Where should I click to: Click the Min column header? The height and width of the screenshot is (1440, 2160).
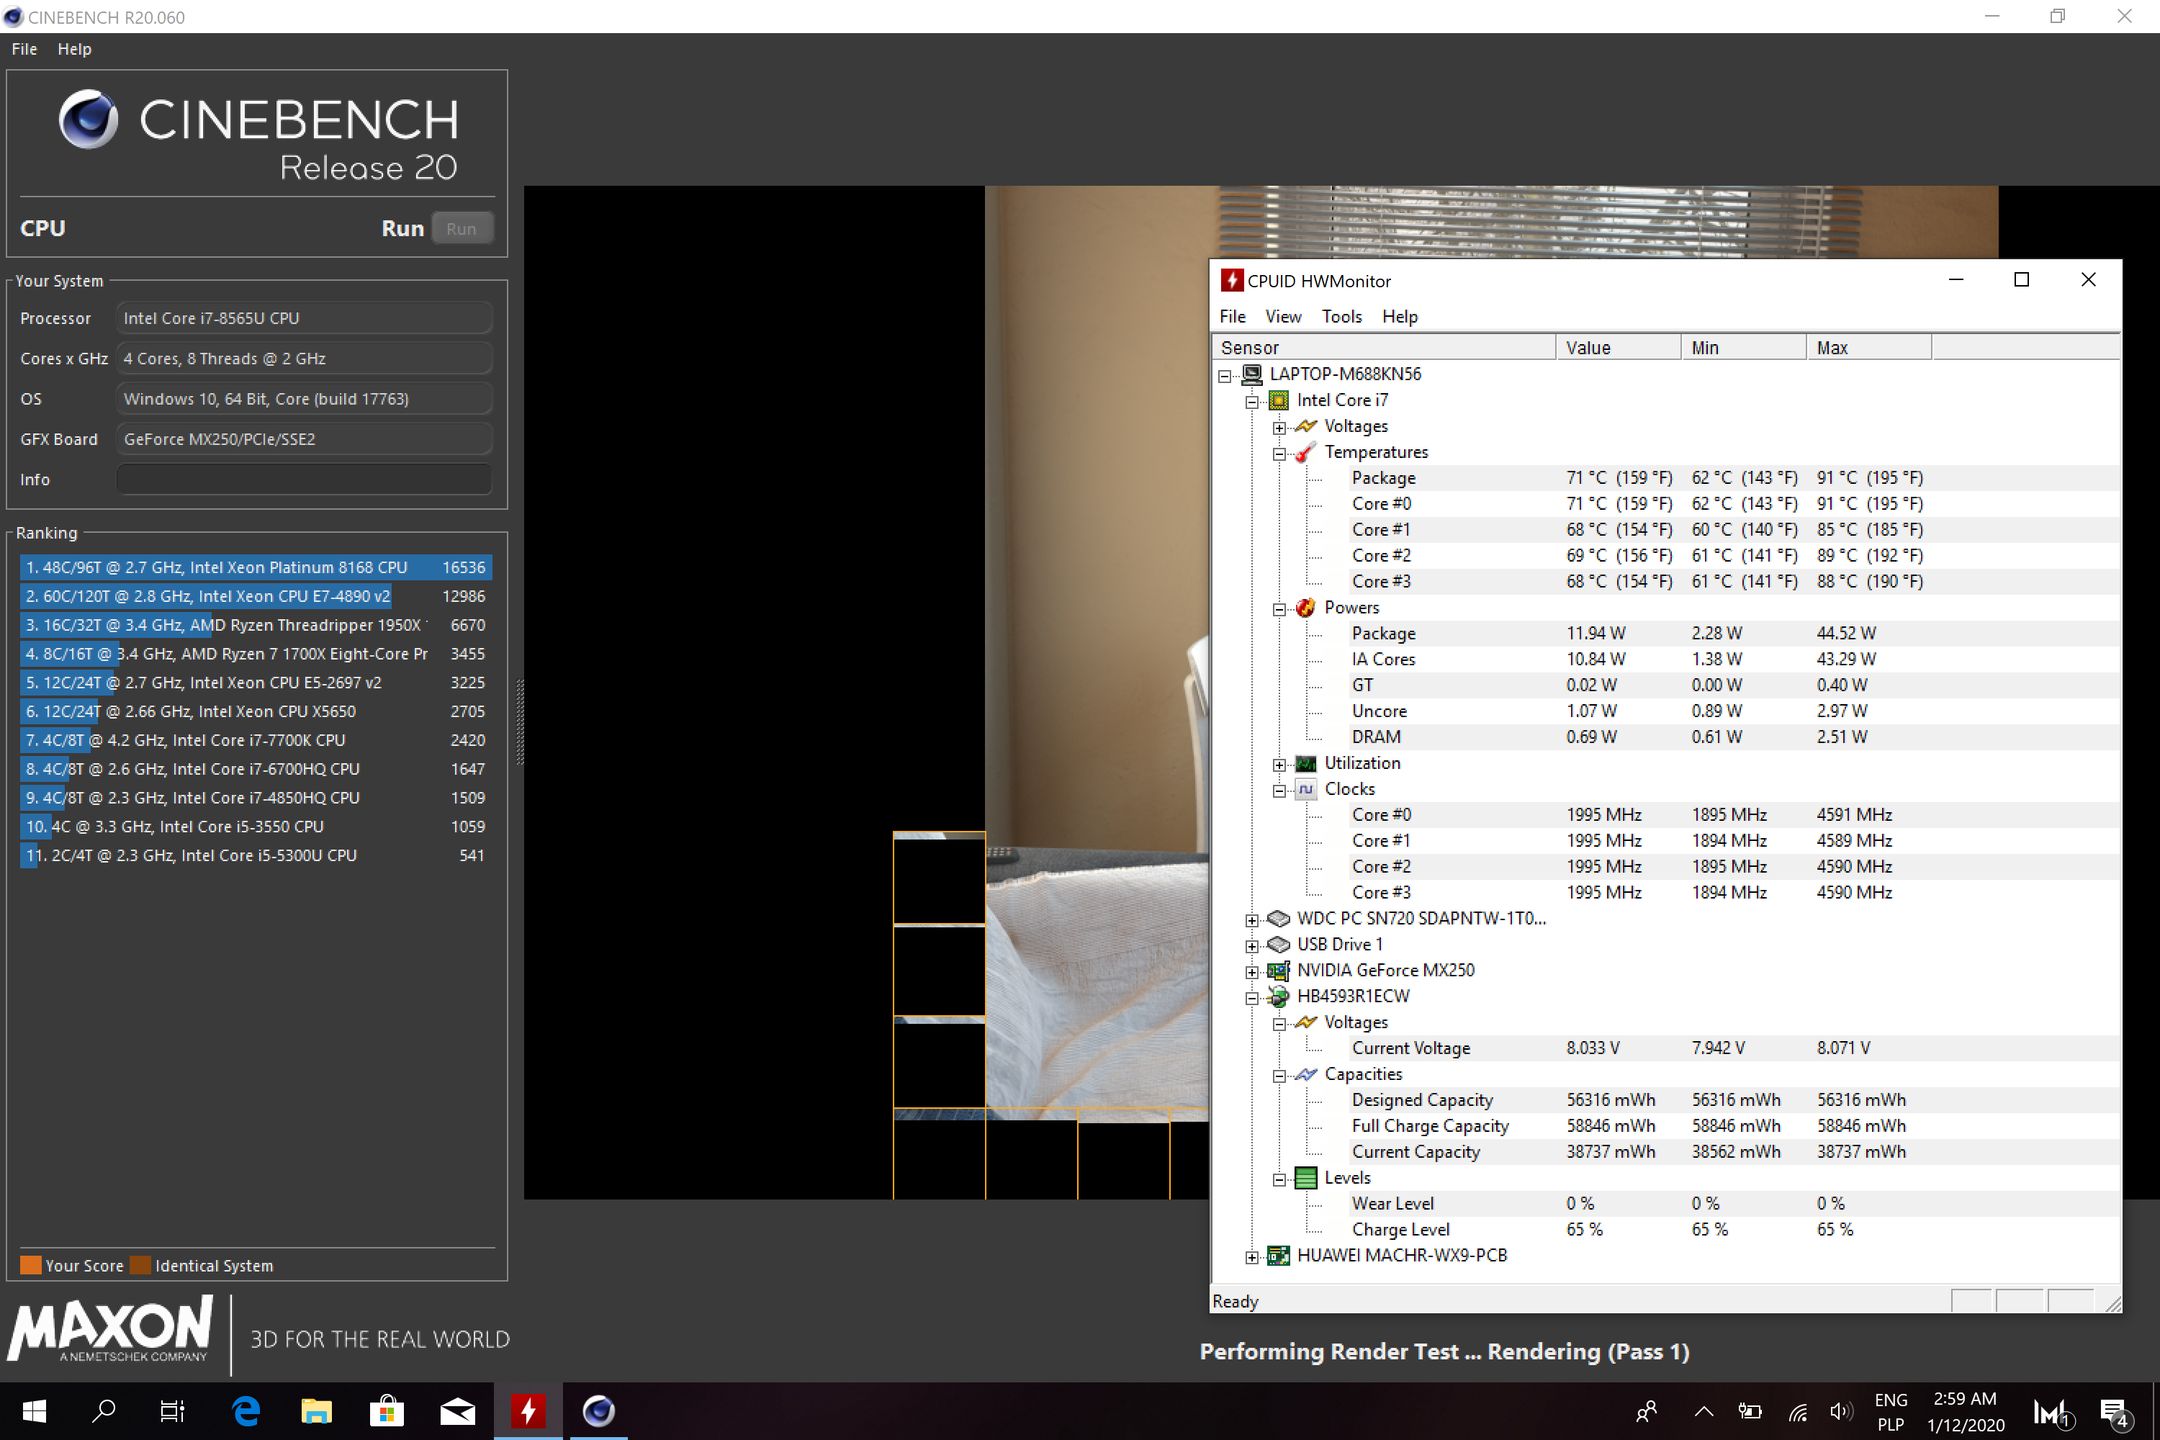[1744, 347]
